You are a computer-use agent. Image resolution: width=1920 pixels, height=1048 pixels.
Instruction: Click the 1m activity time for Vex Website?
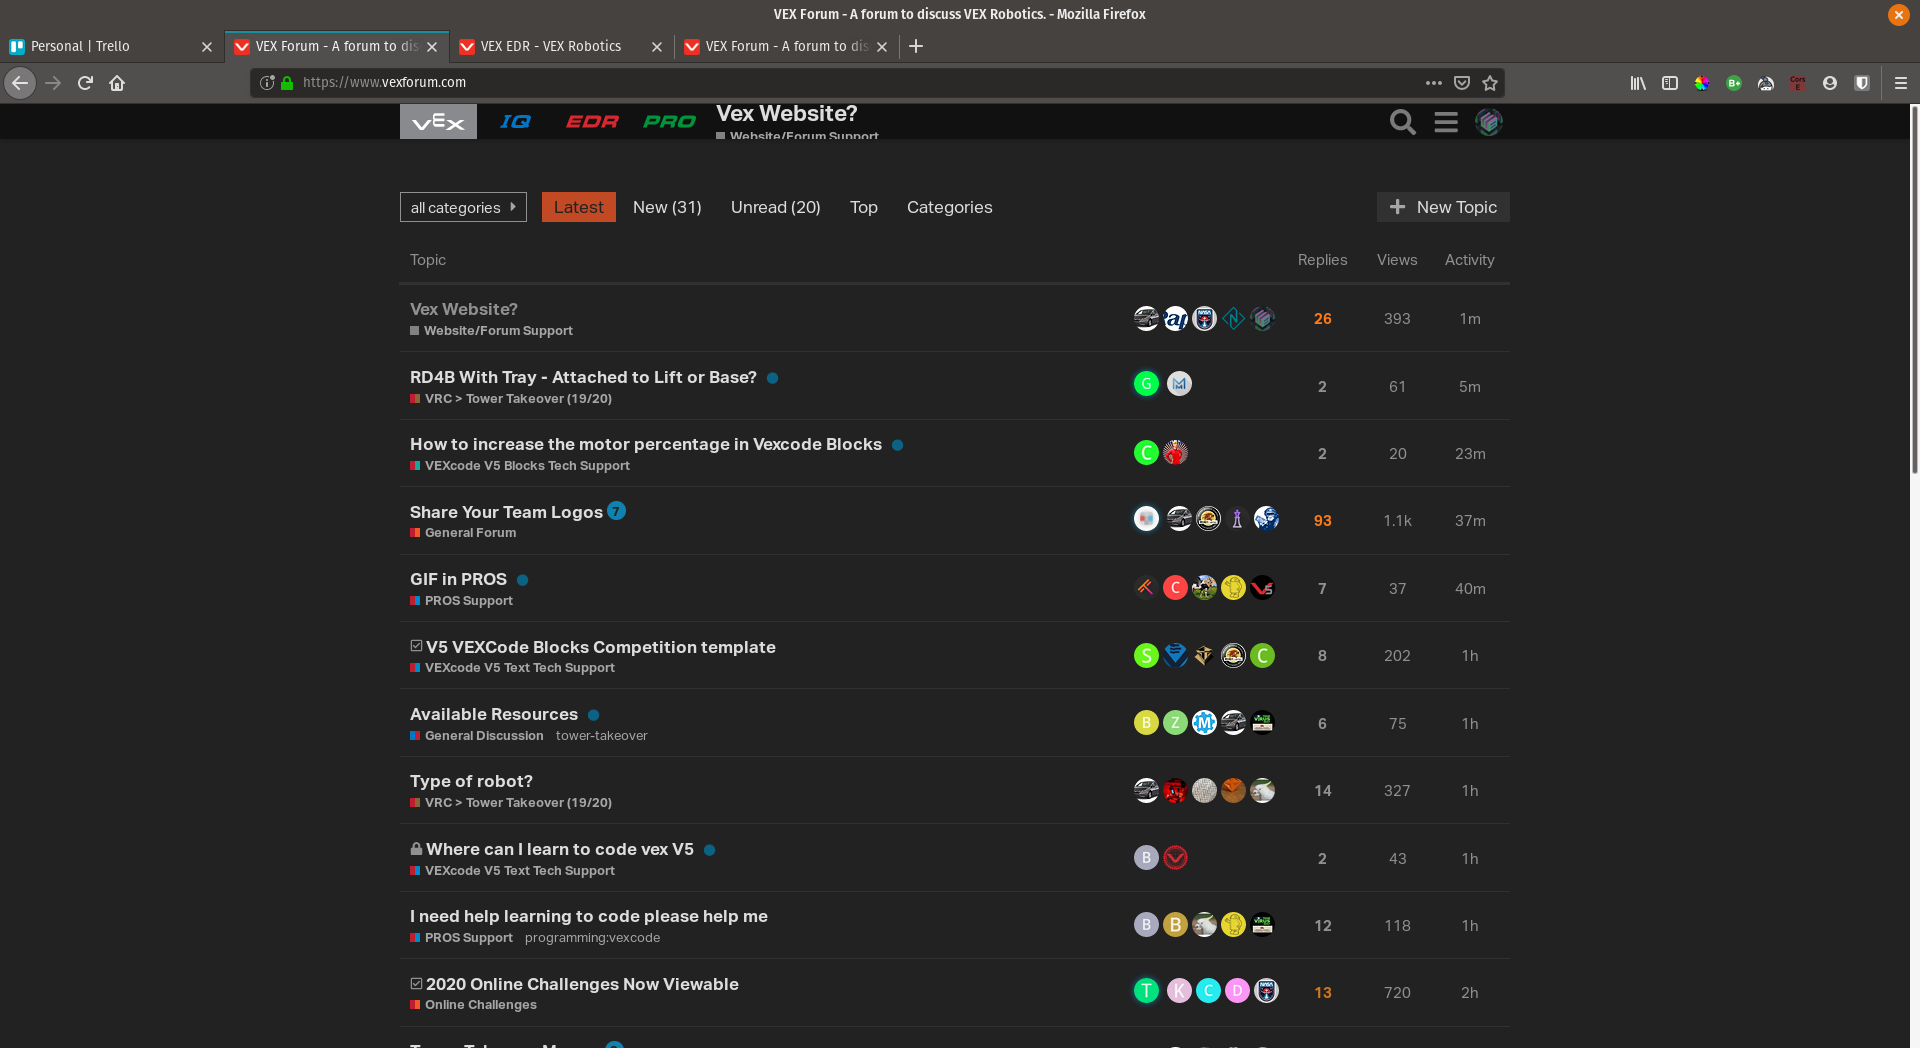pos(1469,319)
